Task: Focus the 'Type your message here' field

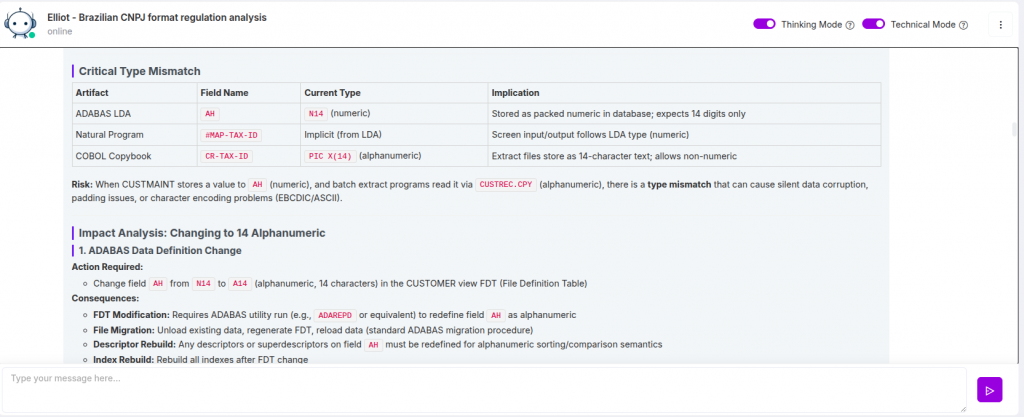Action: pos(483,389)
